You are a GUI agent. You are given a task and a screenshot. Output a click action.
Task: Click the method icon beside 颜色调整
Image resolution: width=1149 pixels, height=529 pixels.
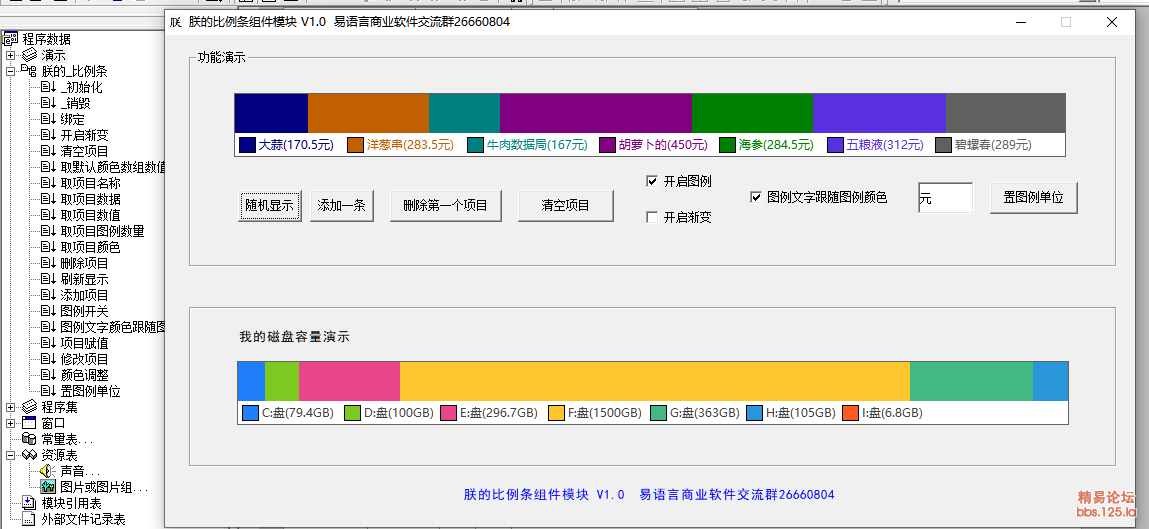coord(48,375)
